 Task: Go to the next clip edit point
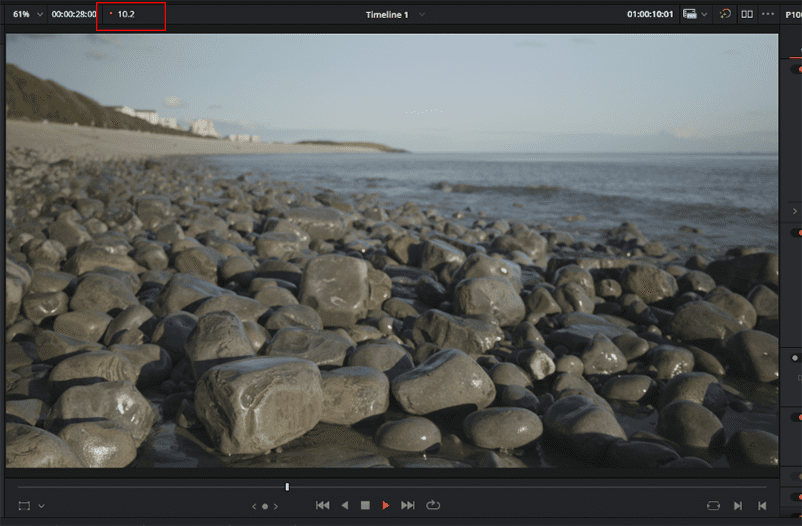point(738,506)
